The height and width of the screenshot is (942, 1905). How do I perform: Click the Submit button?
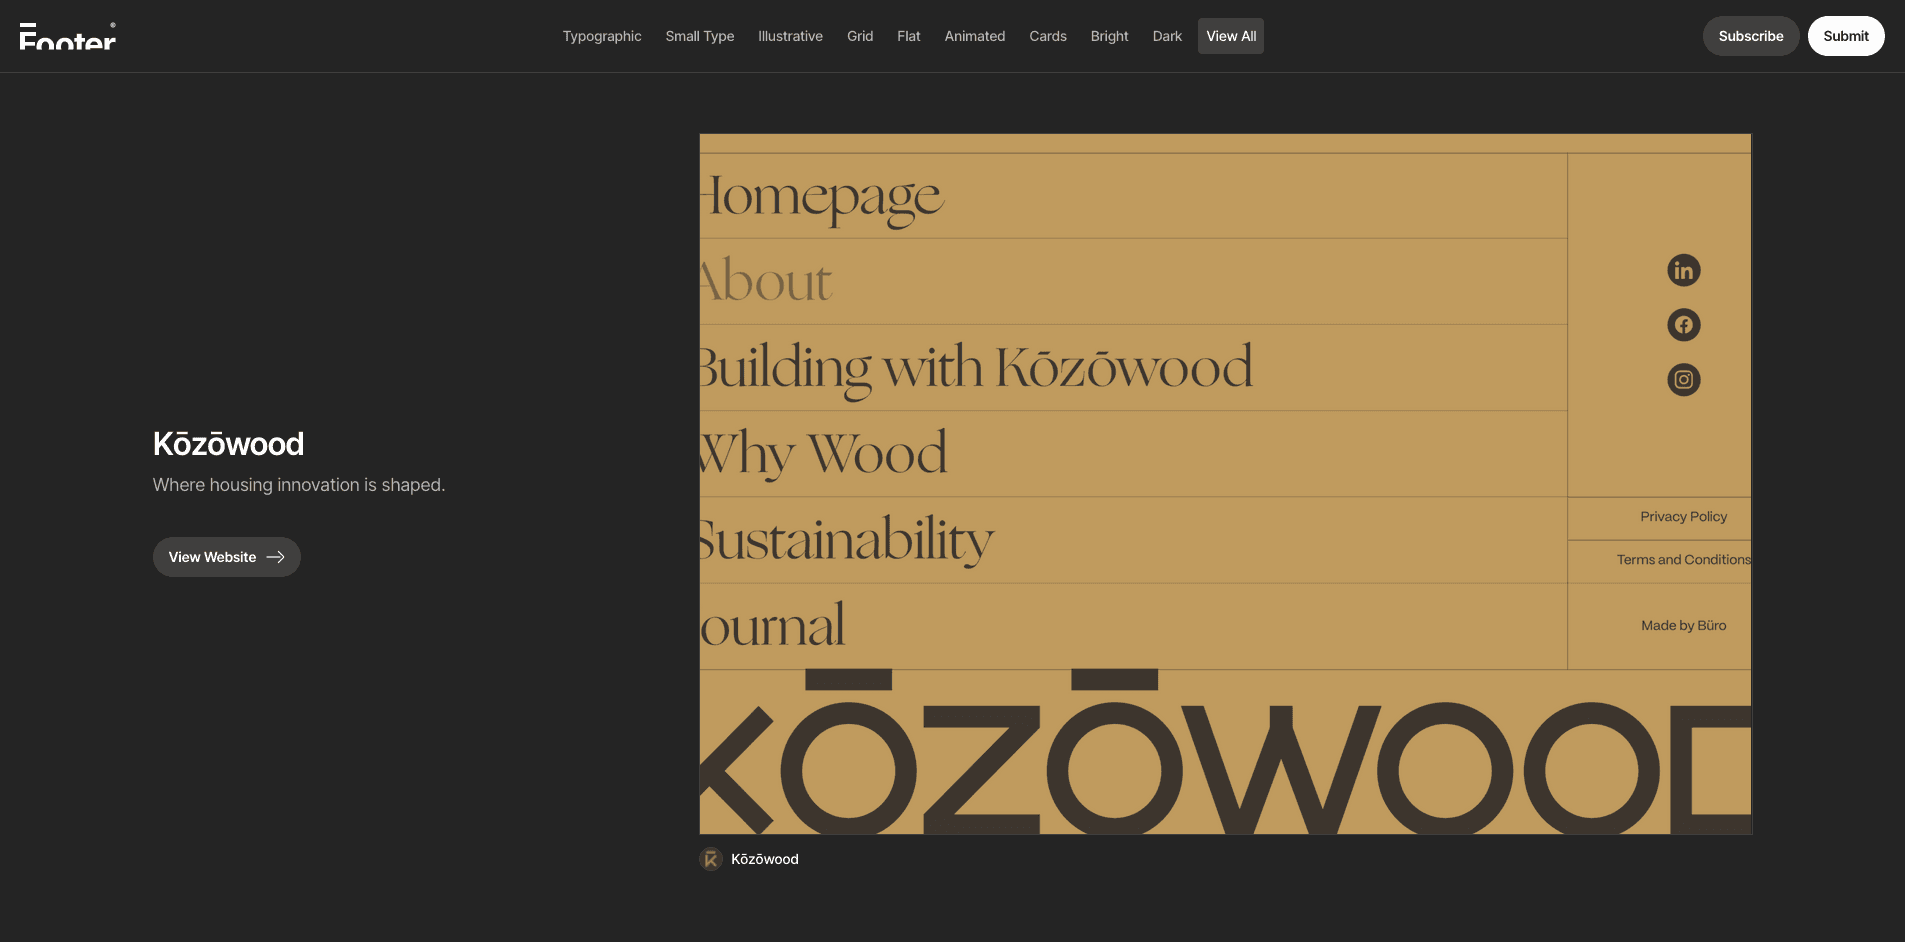pos(1846,36)
